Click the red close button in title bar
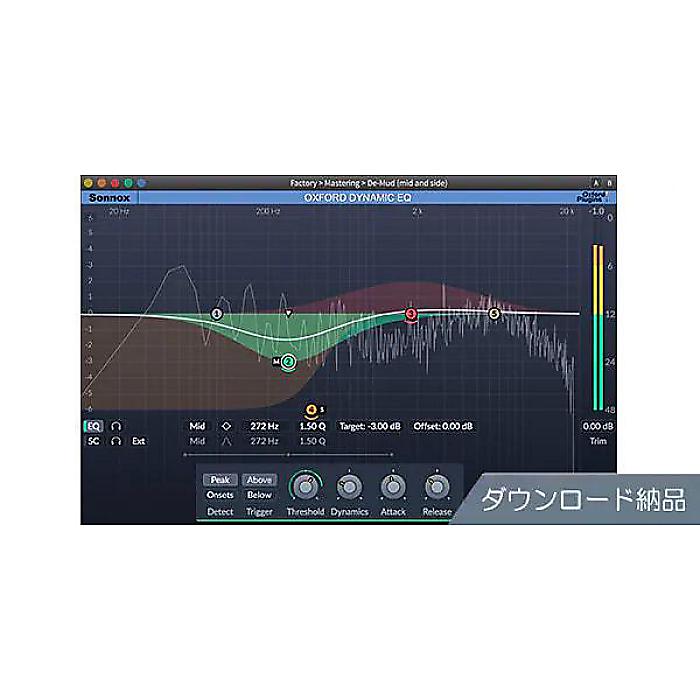700x700 pixels. tap(115, 183)
